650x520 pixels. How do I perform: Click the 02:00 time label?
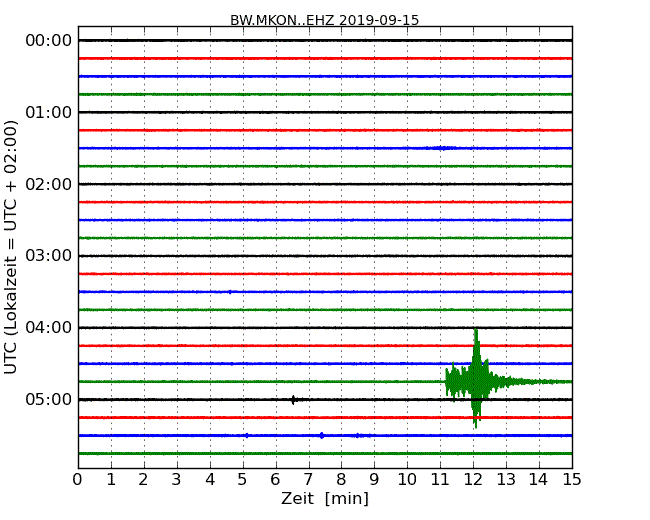pyautogui.click(x=49, y=184)
